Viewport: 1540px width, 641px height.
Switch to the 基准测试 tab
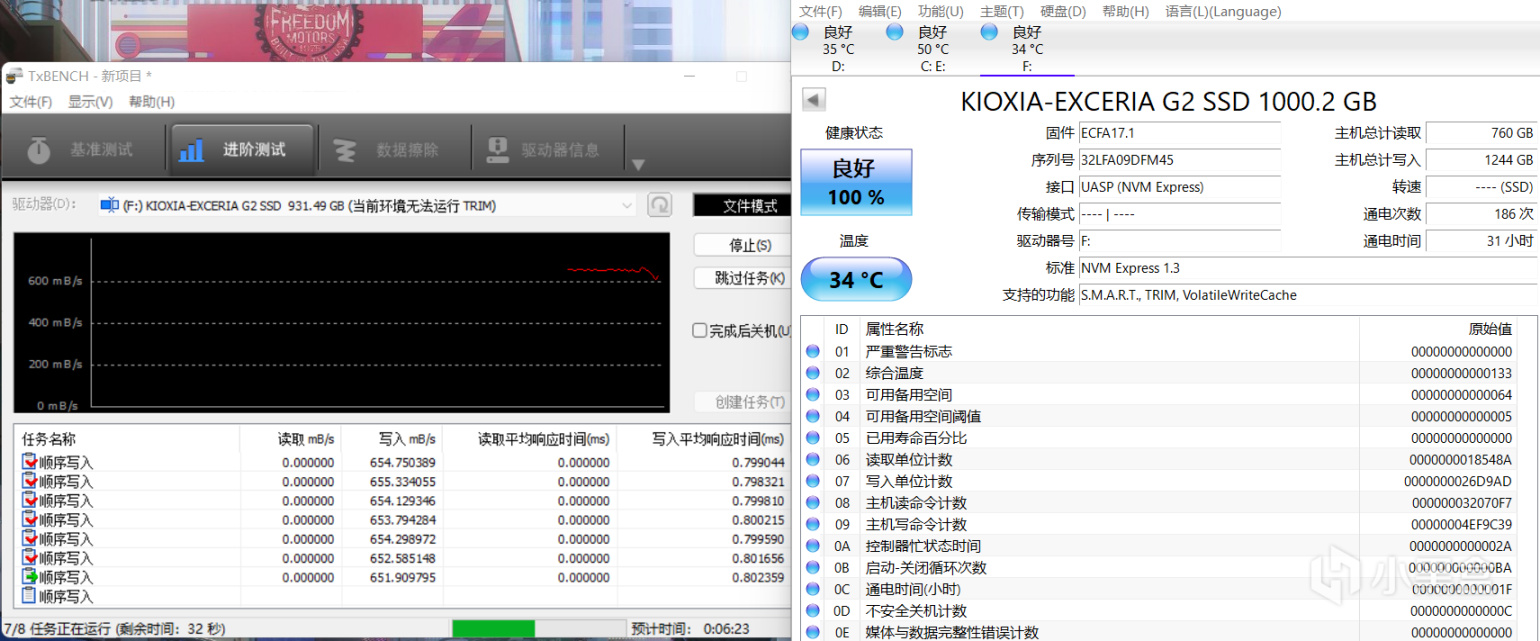click(x=83, y=150)
